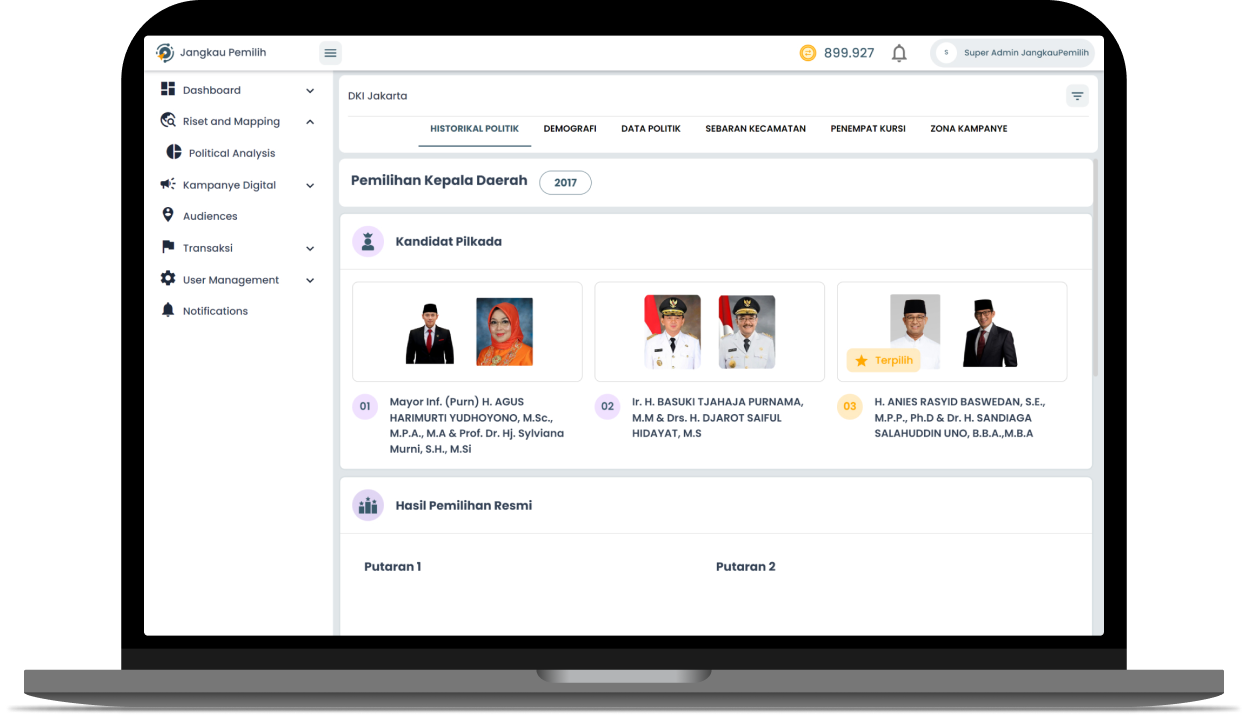Switch to the Demografi tab
Screen dimensions: 1242x715
click(570, 129)
